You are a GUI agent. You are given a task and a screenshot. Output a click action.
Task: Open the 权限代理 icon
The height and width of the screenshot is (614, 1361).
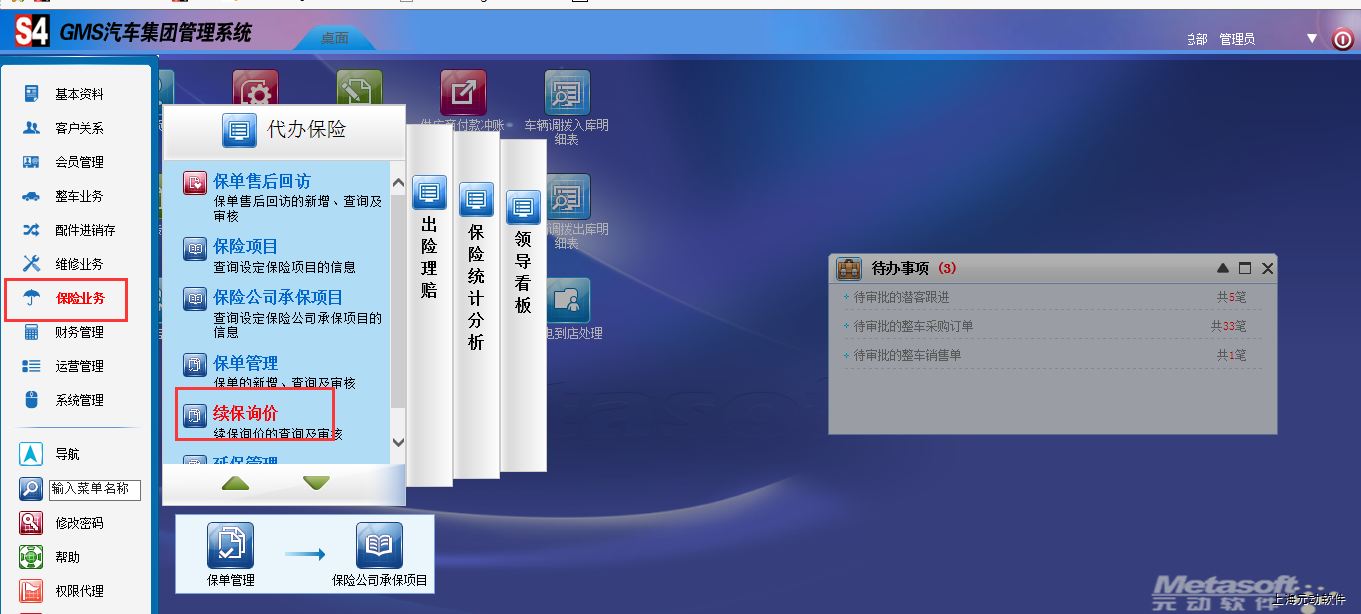[x=31, y=591]
